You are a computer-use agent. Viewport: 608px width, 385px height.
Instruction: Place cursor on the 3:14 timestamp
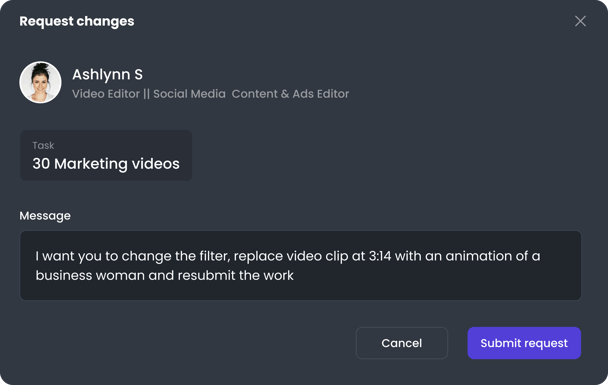click(380, 256)
